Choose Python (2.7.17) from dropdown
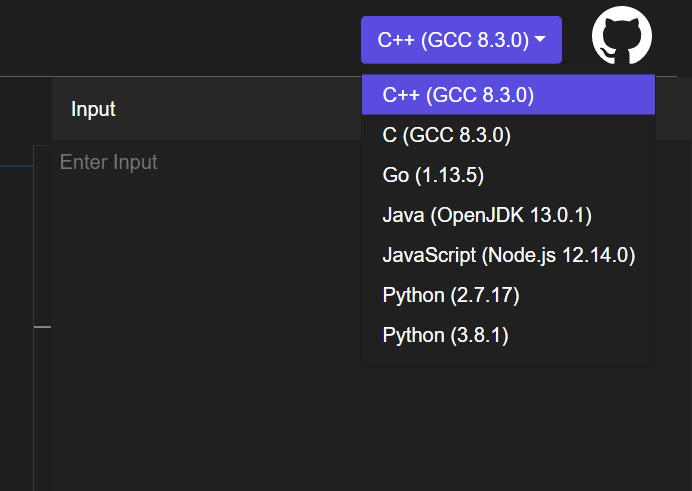The height and width of the screenshot is (491, 692). click(x=451, y=295)
